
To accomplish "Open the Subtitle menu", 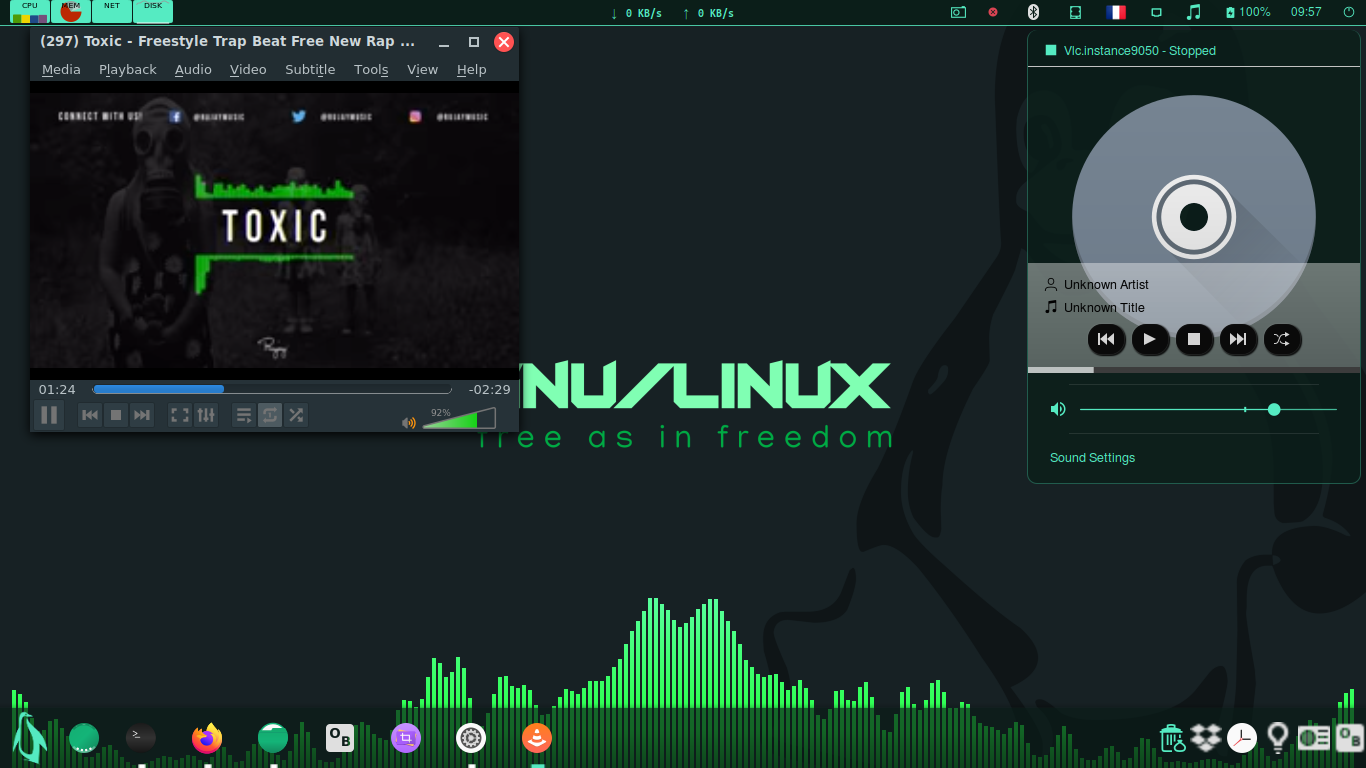I will (310, 69).
